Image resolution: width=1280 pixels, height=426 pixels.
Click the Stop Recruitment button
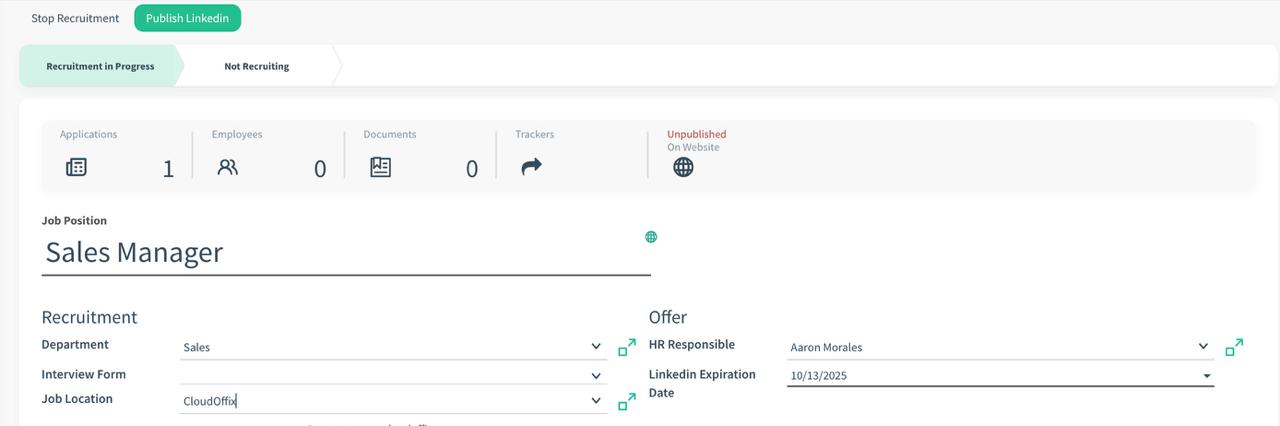75,18
